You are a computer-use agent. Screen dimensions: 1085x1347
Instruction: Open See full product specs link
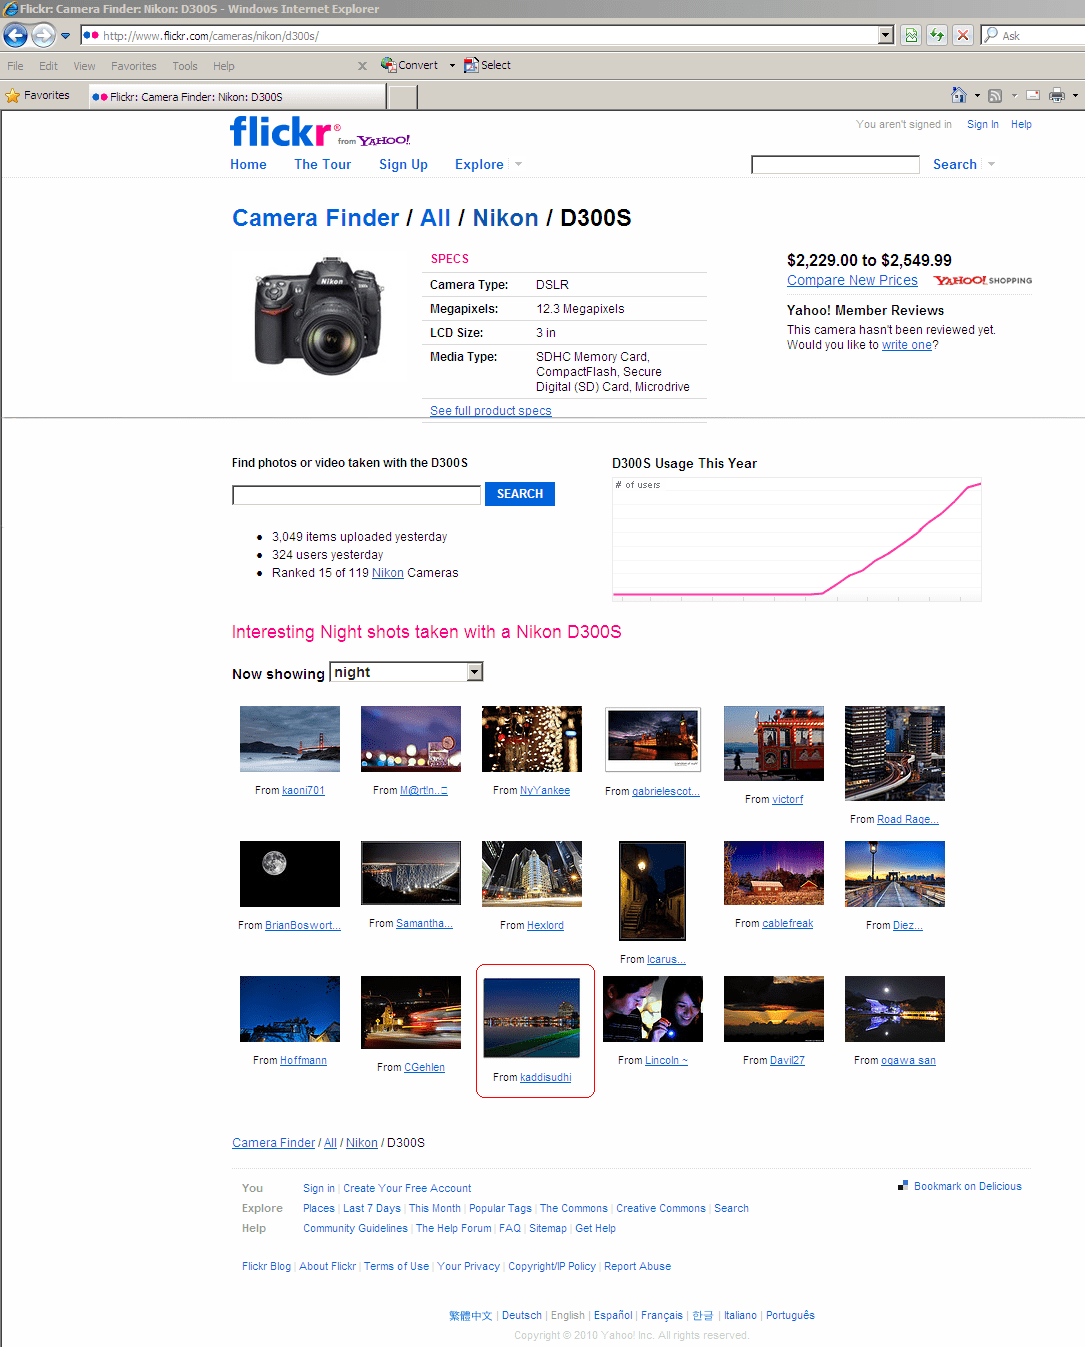[x=490, y=411]
